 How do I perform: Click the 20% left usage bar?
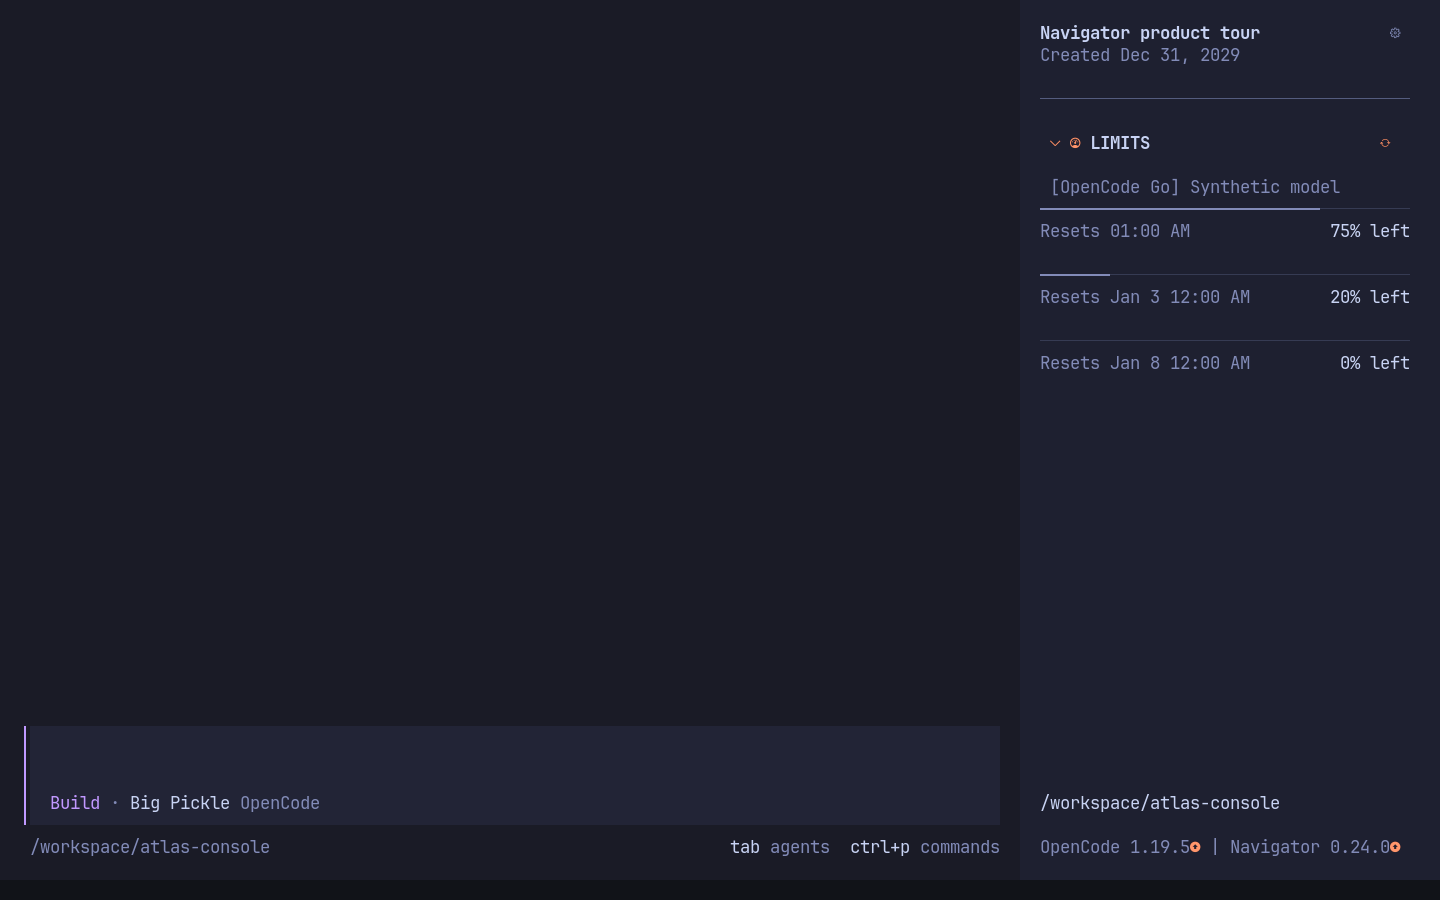click(1225, 275)
